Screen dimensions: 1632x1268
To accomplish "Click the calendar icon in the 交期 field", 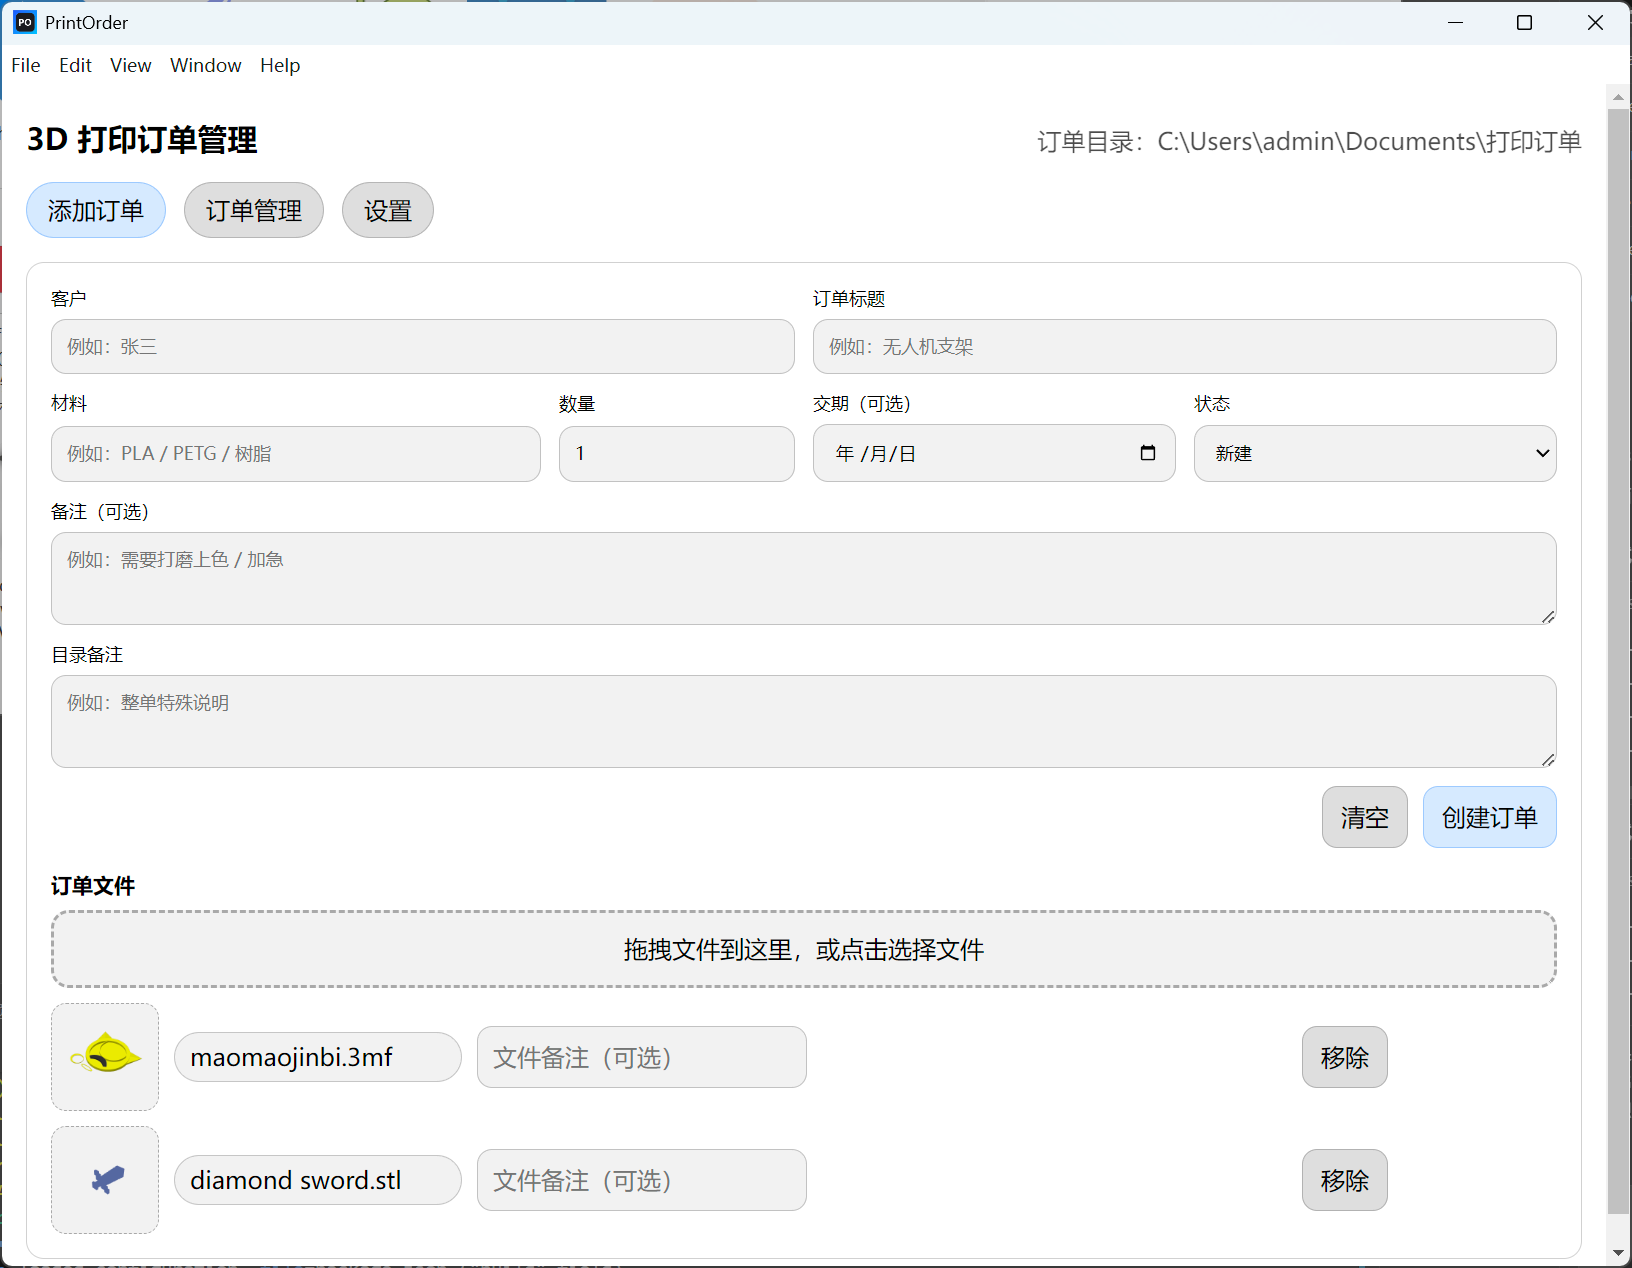I will 1147,453.
